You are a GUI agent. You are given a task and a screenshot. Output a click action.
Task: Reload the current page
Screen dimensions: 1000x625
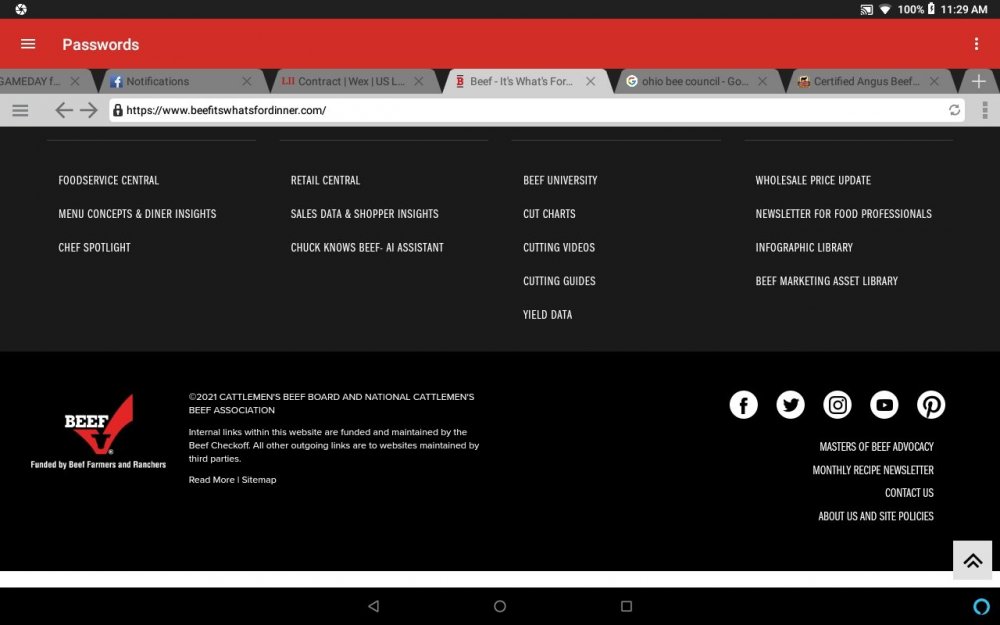pos(954,110)
